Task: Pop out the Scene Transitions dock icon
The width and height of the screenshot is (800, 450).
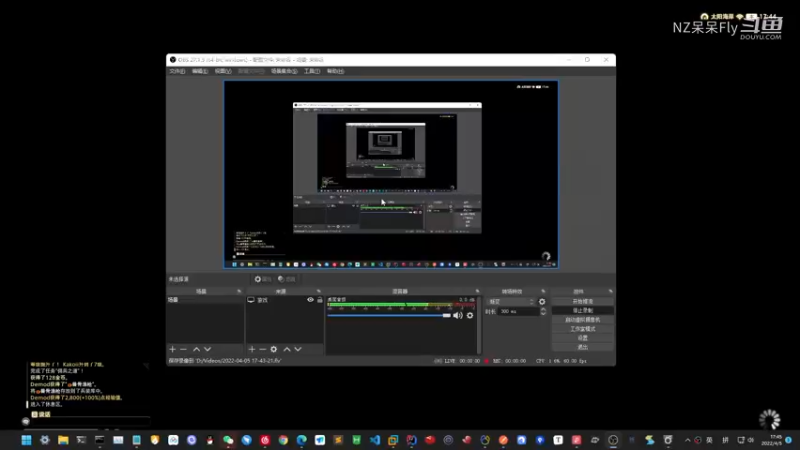Action: click(x=543, y=291)
